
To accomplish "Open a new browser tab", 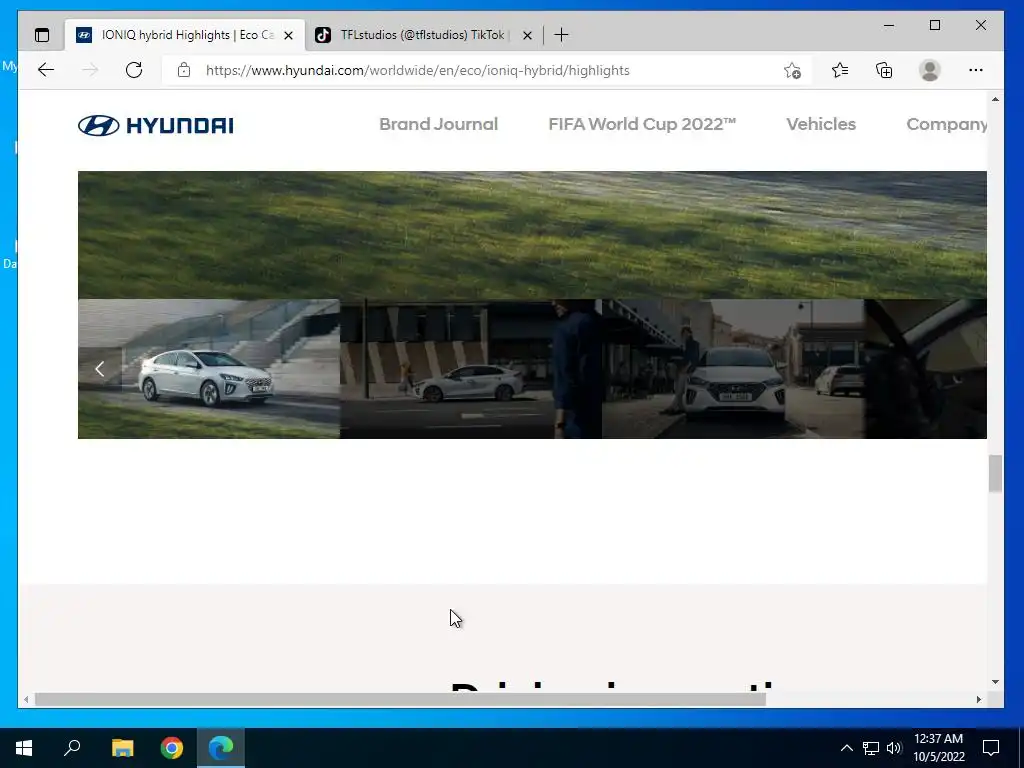I will tap(561, 35).
